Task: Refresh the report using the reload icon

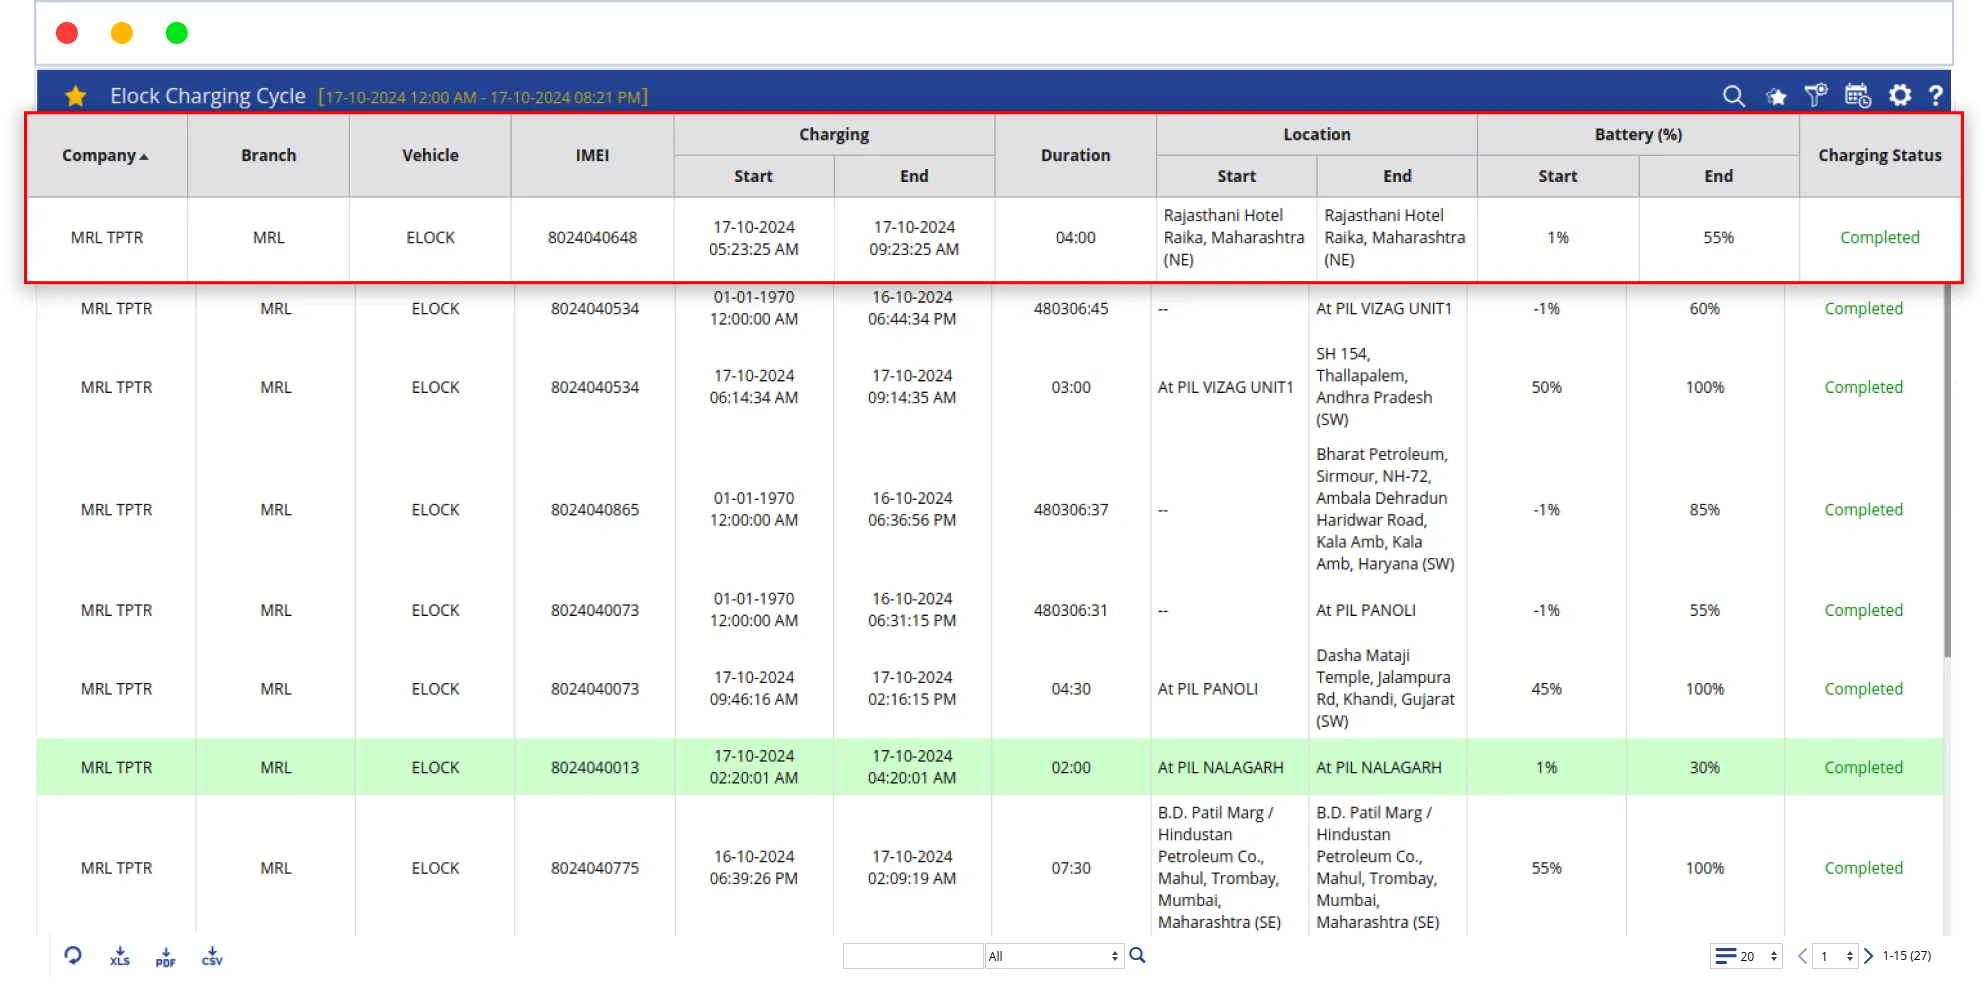Action: pyautogui.click(x=73, y=955)
